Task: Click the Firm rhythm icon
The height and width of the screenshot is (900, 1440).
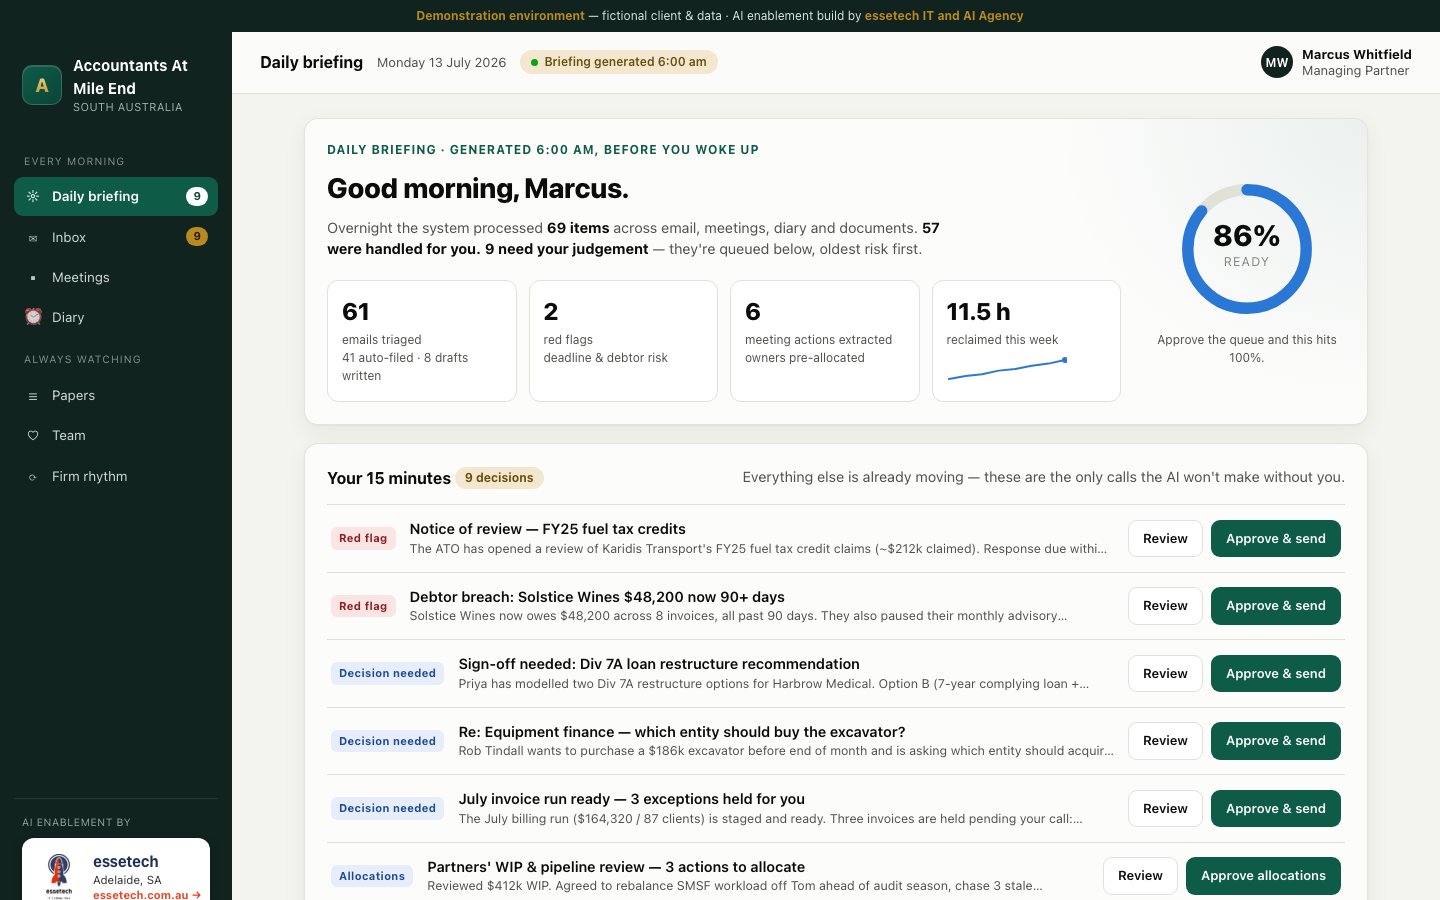Action: [33, 477]
